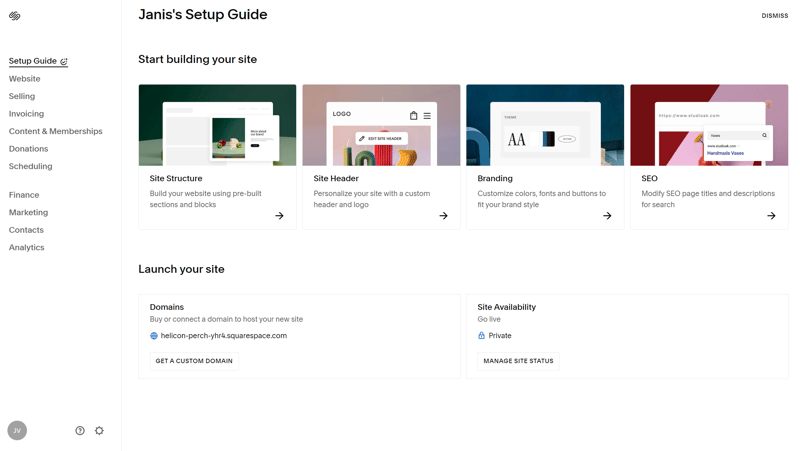Open settings gear icon in sidebar
The image size is (800, 451).
click(99, 431)
